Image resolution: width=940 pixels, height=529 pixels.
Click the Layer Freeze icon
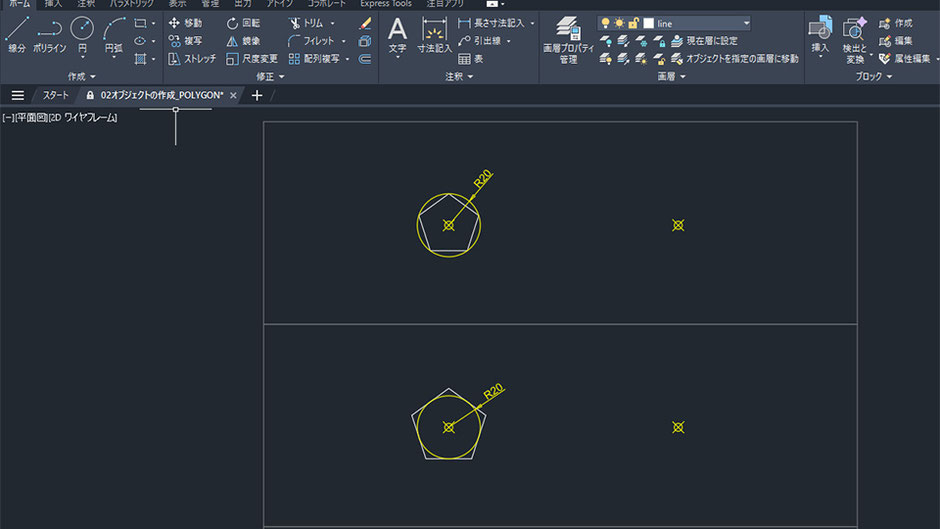[x=641, y=41]
